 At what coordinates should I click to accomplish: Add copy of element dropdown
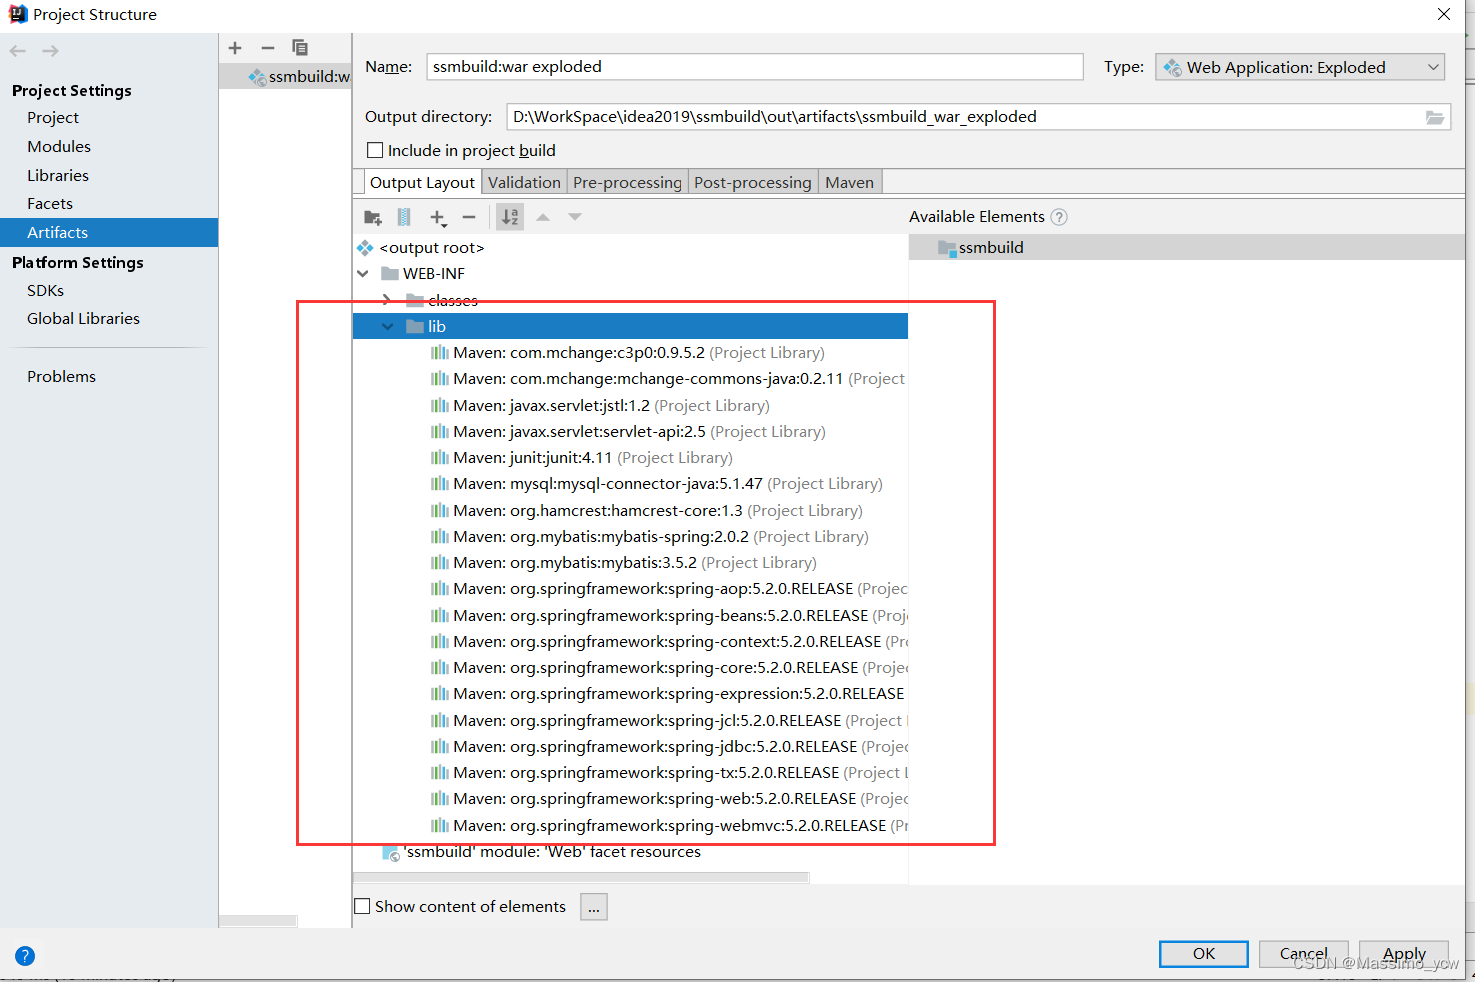[438, 218]
